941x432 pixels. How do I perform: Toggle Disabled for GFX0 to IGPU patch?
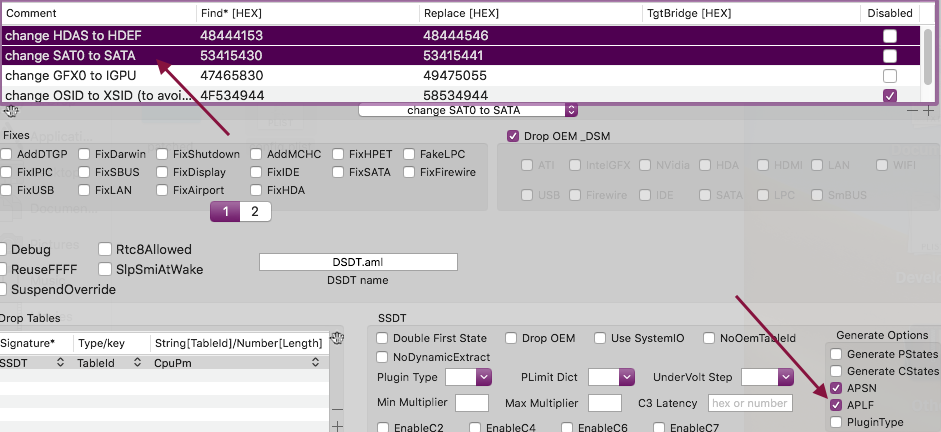click(x=890, y=76)
